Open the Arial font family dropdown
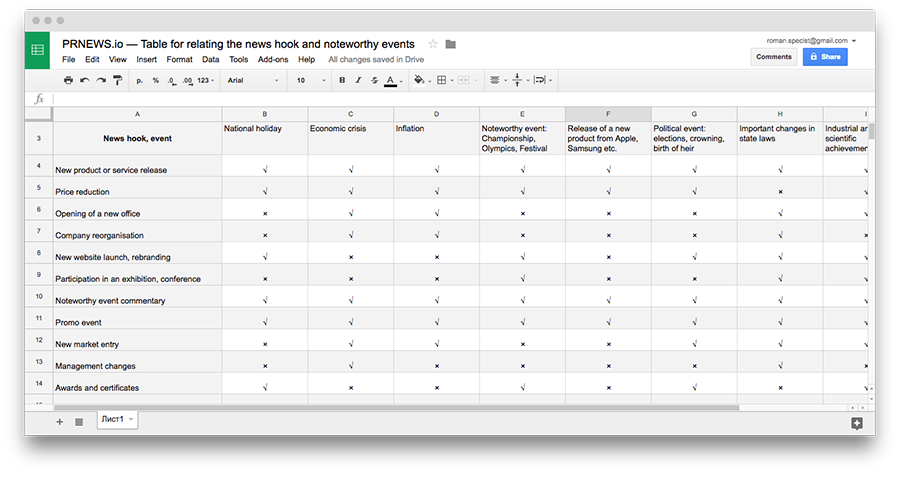This screenshot has height=479, width=900. [x=253, y=81]
